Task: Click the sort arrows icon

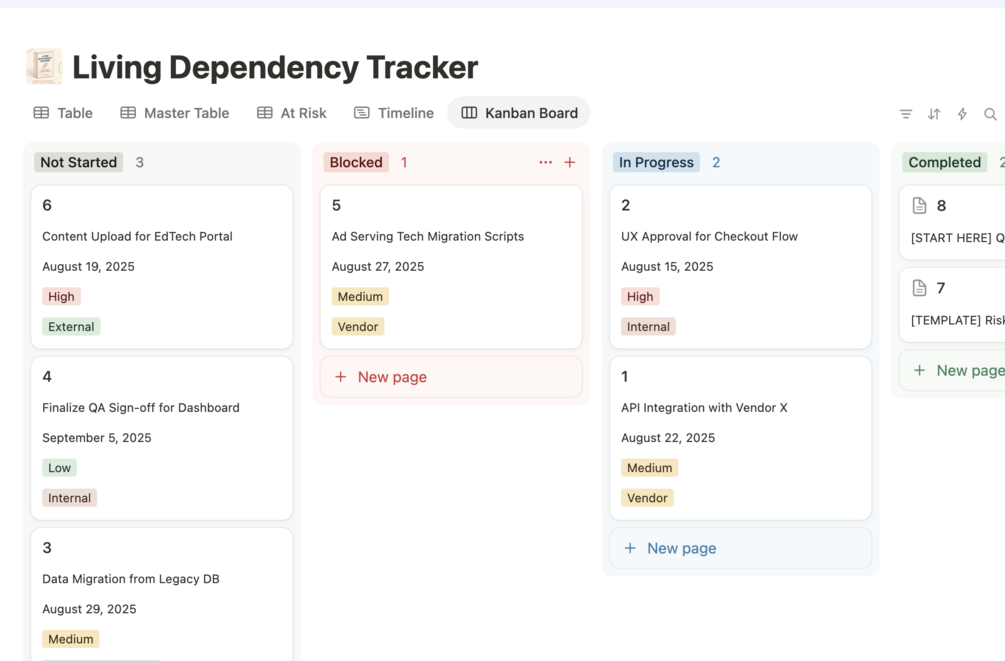Action: coord(934,114)
